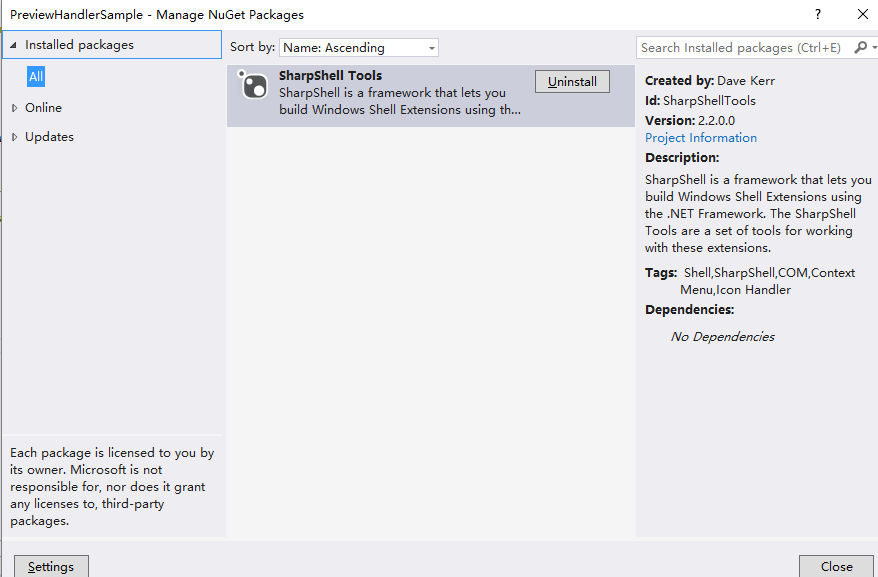Select the Online category
878x577 pixels.
(43, 108)
